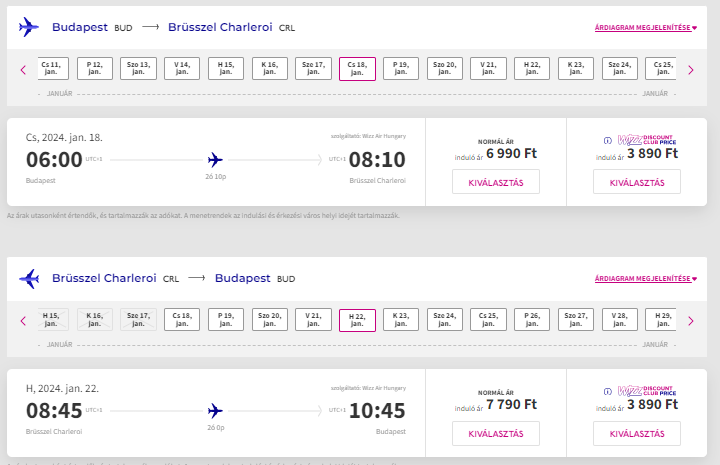
Task: Select outbound date Sze 17, jan.
Action: click(x=313, y=68)
